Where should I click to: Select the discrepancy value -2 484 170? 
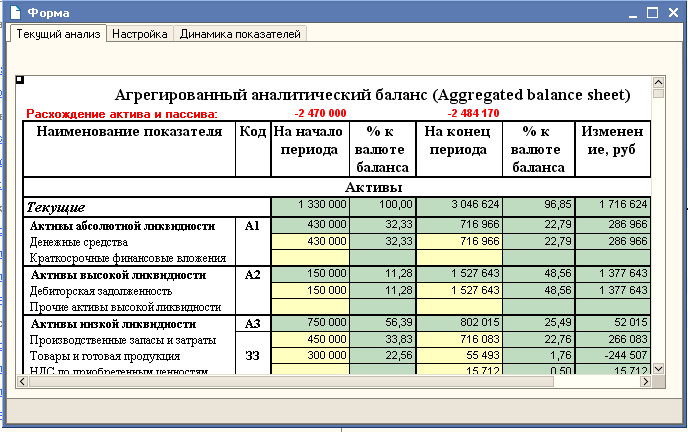[473, 114]
